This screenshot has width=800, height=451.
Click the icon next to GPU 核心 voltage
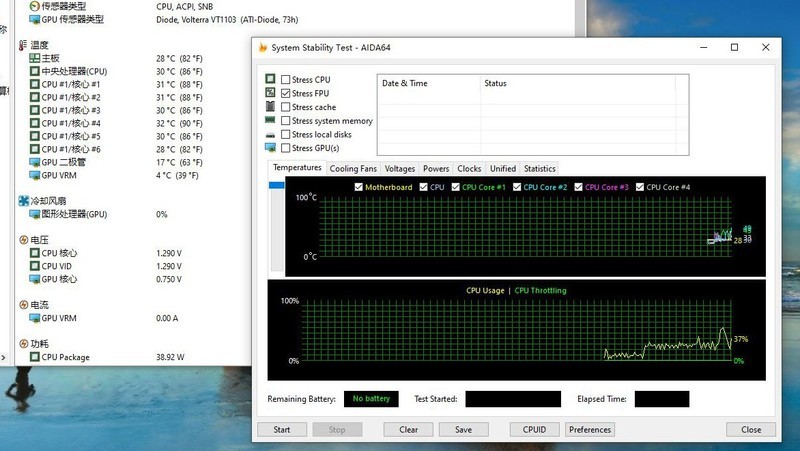[35, 279]
